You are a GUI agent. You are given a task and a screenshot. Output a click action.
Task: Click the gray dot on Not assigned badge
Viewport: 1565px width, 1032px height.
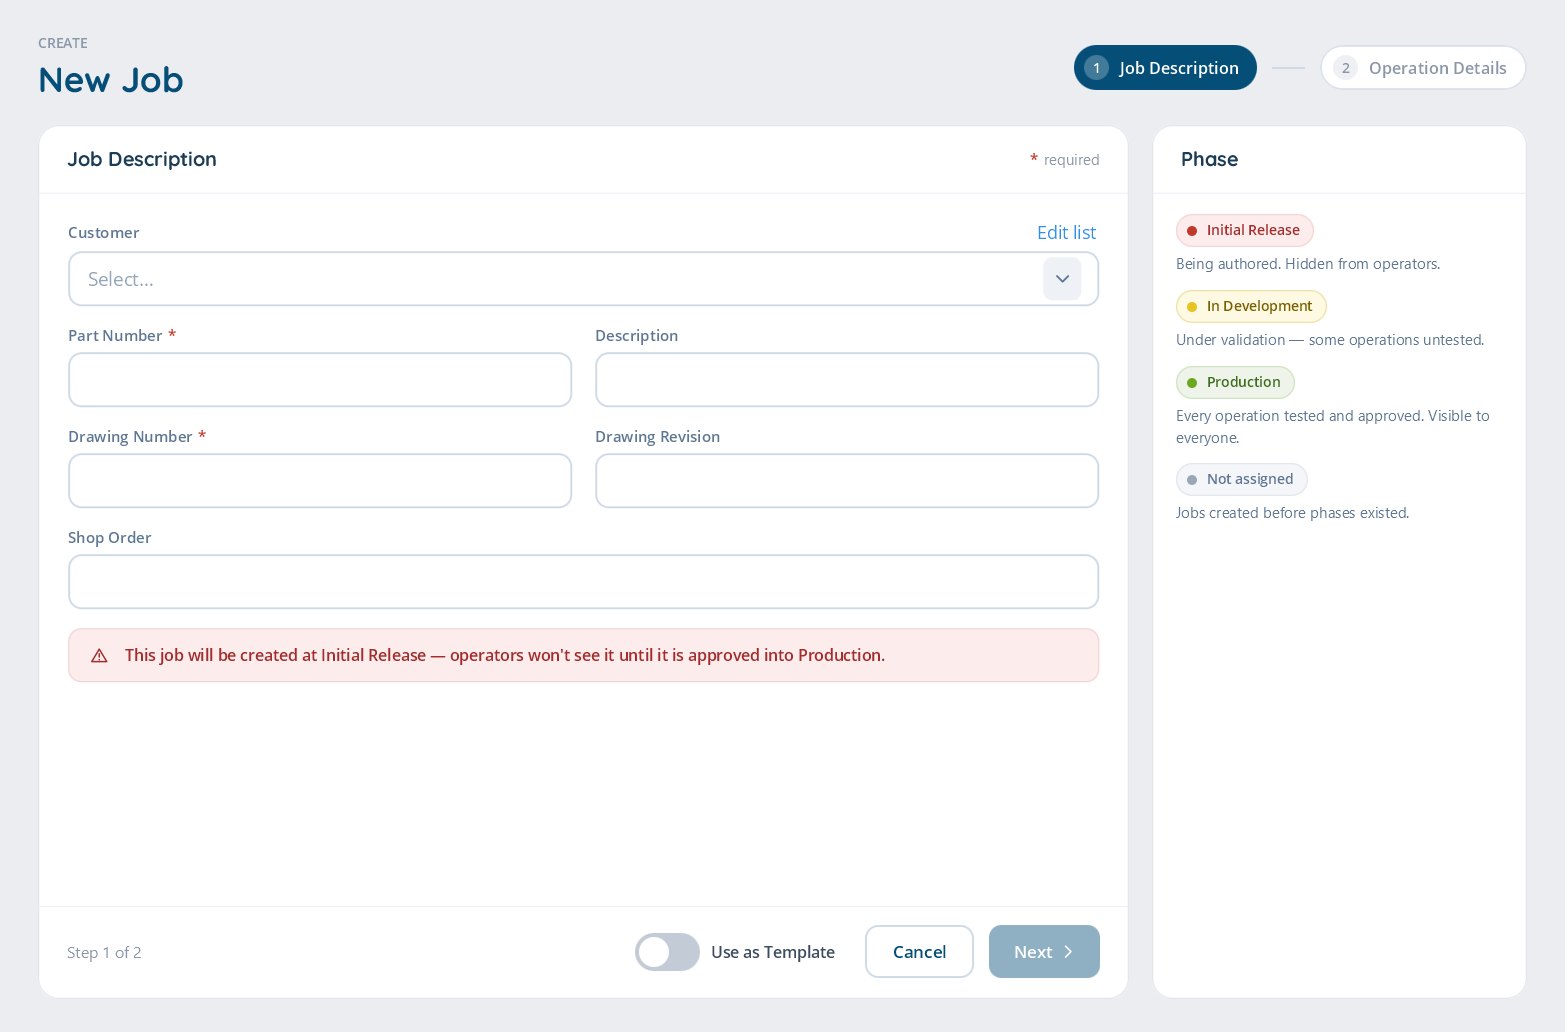click(x=1191, y=480)
